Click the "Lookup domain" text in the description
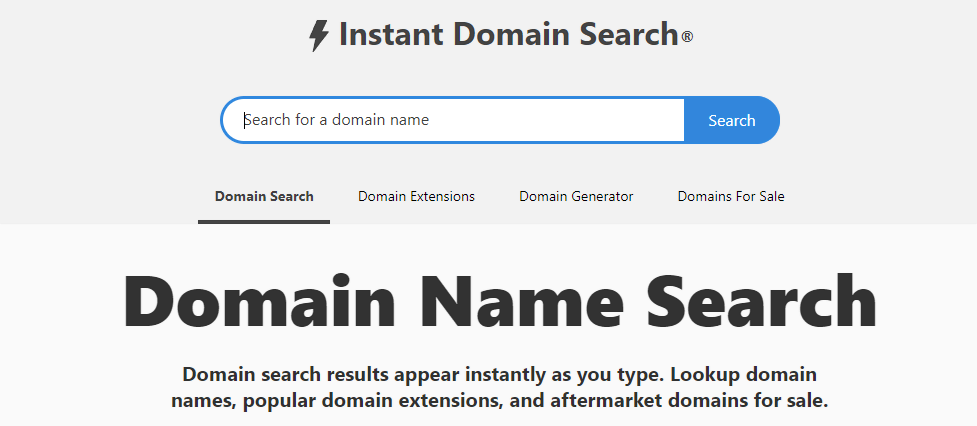This screenshot has height=426, width=977. tap(745, 376)
